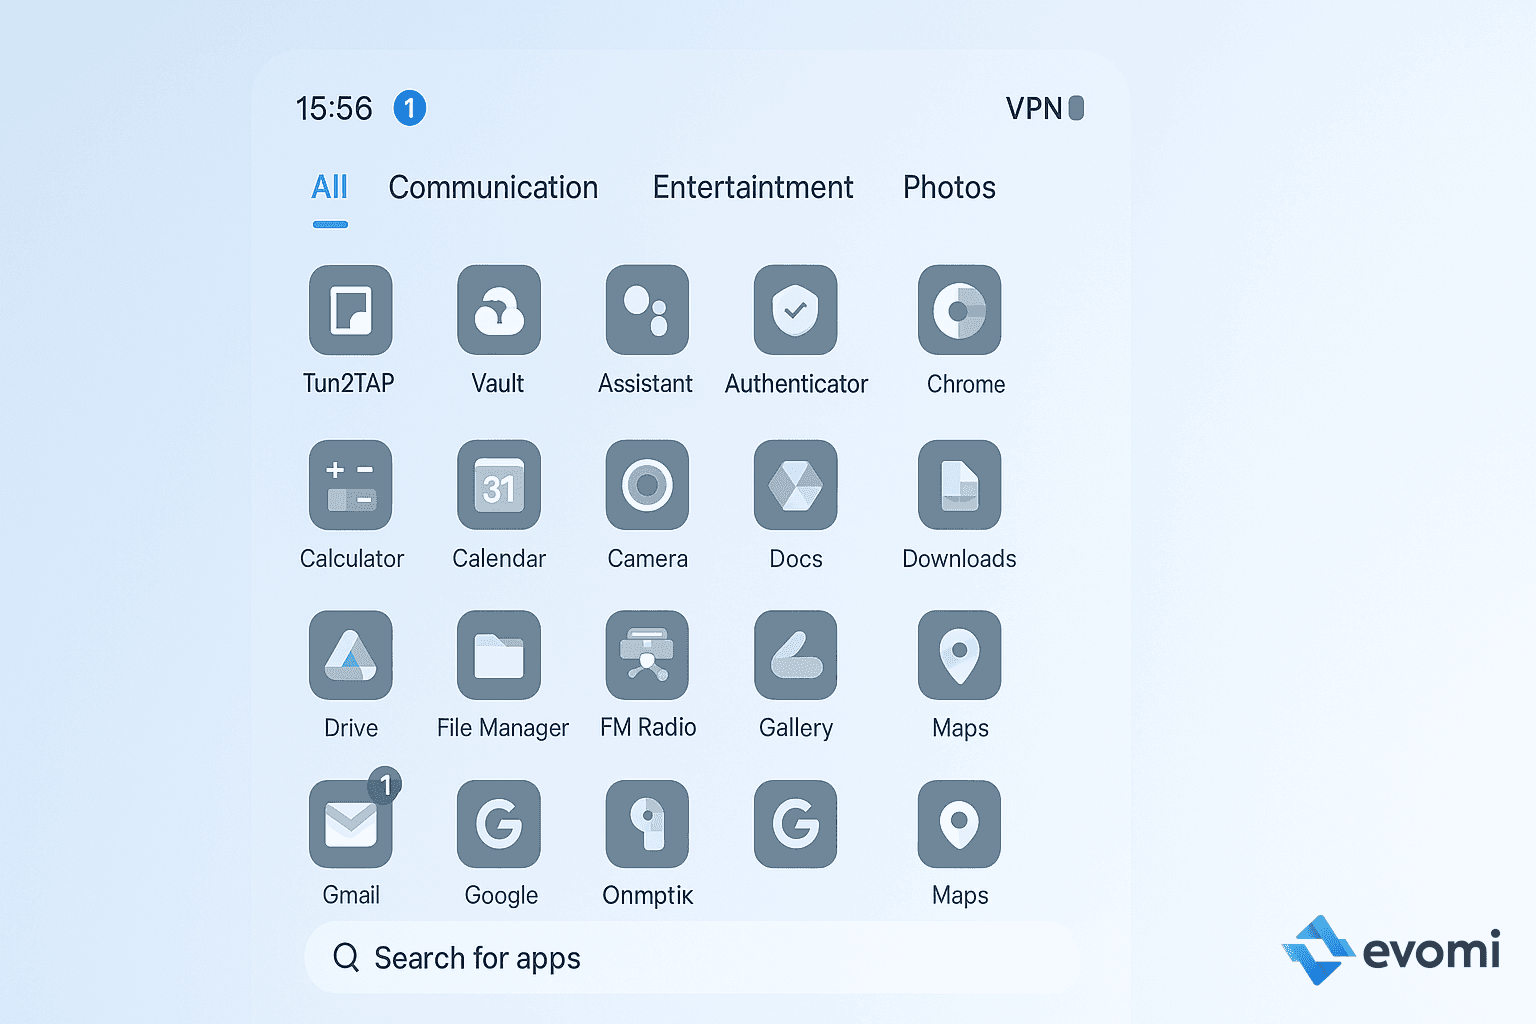Open Maps in the row with Gmail
The height and width of the screenshot is (1024, 1536).
(x=959, y=824)
